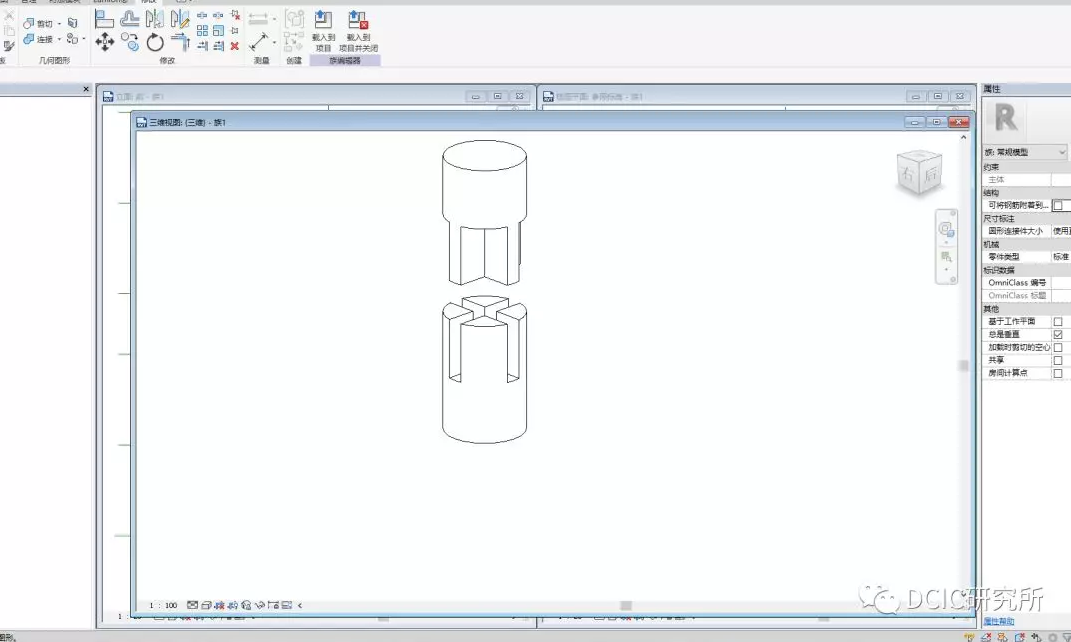Click the Visual Style icon in view control bar
The height and width of the screenshot is (642, 1071).
pos(206,605)
